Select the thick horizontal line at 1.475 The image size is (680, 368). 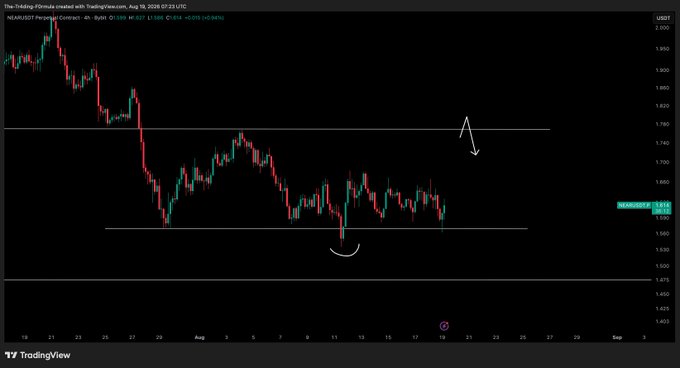328,280
